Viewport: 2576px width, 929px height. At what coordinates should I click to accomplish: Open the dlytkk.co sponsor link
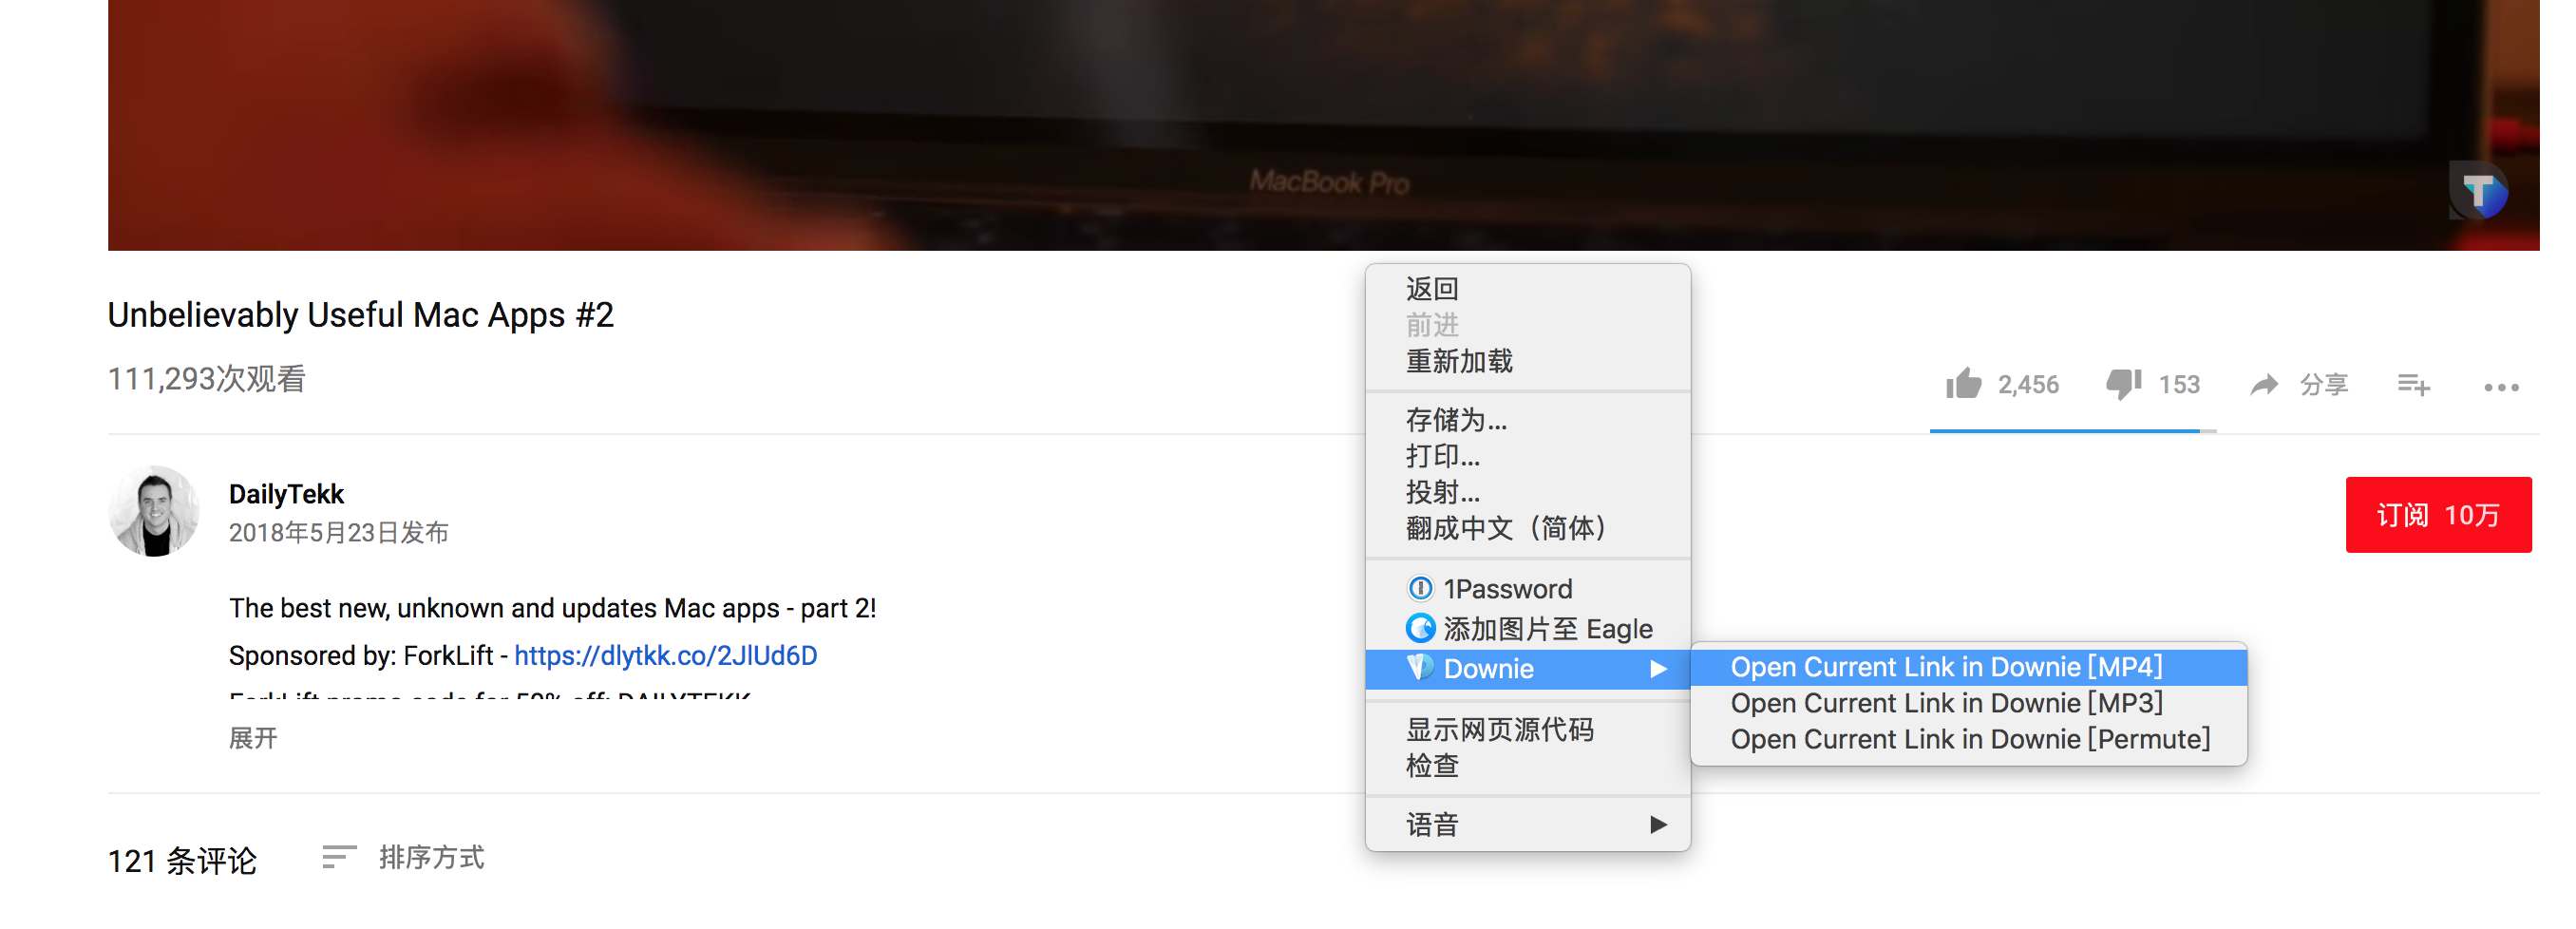tap(665, 656)
